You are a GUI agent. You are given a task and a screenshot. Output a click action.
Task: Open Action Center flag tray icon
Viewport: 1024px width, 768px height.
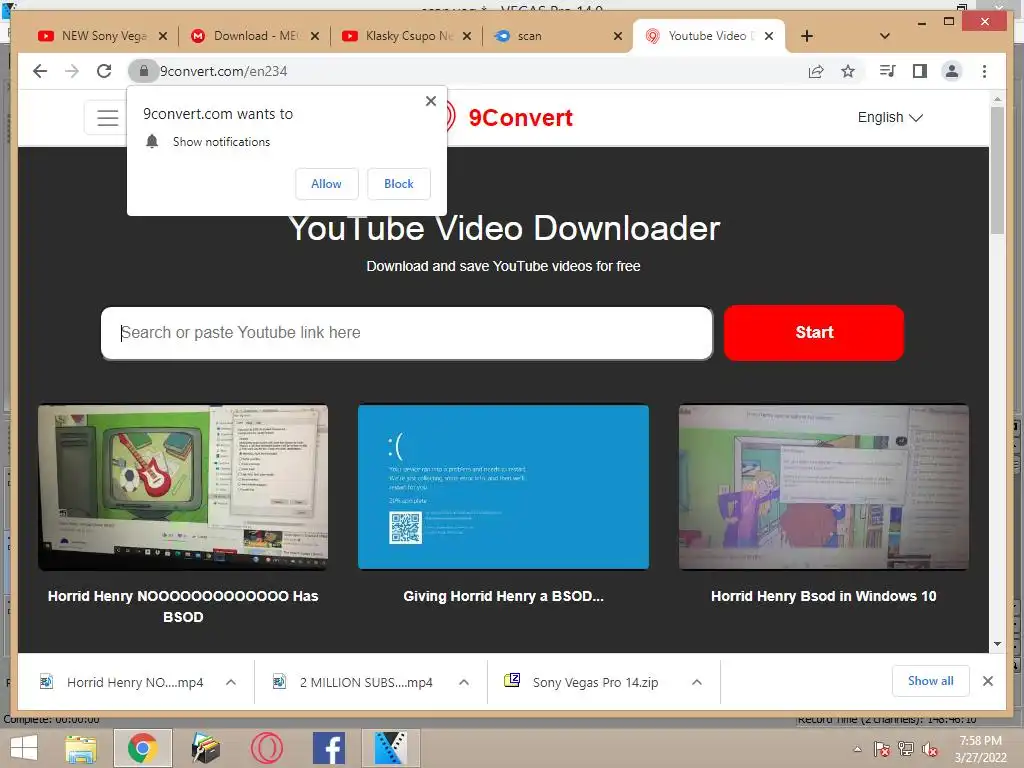pos(881,749)
